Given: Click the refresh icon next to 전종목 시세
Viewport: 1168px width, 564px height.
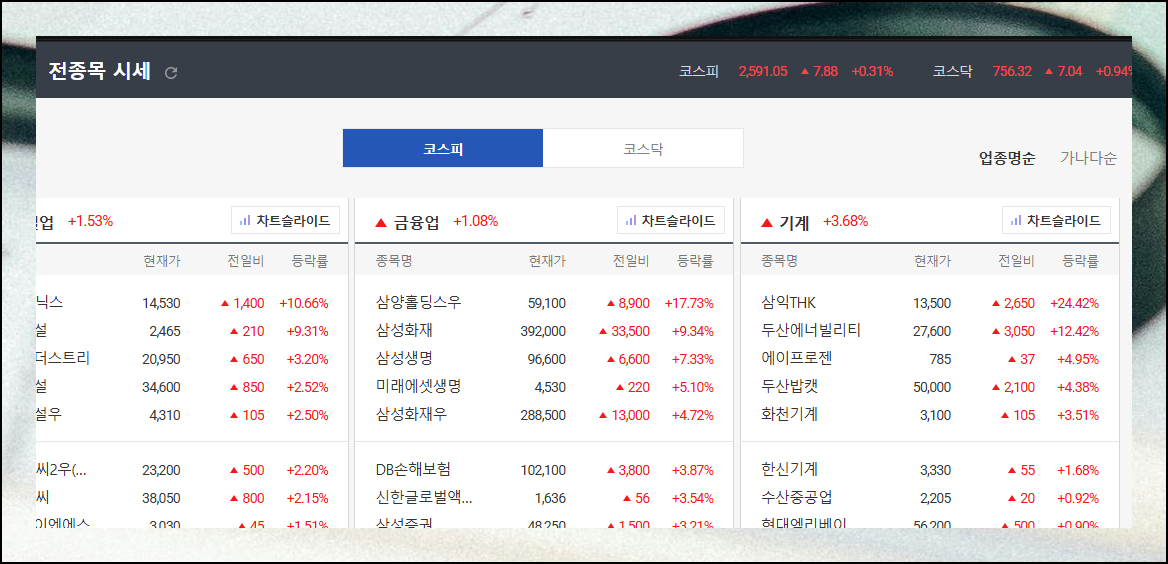Looking at the screenshot, I should (171, 73).
